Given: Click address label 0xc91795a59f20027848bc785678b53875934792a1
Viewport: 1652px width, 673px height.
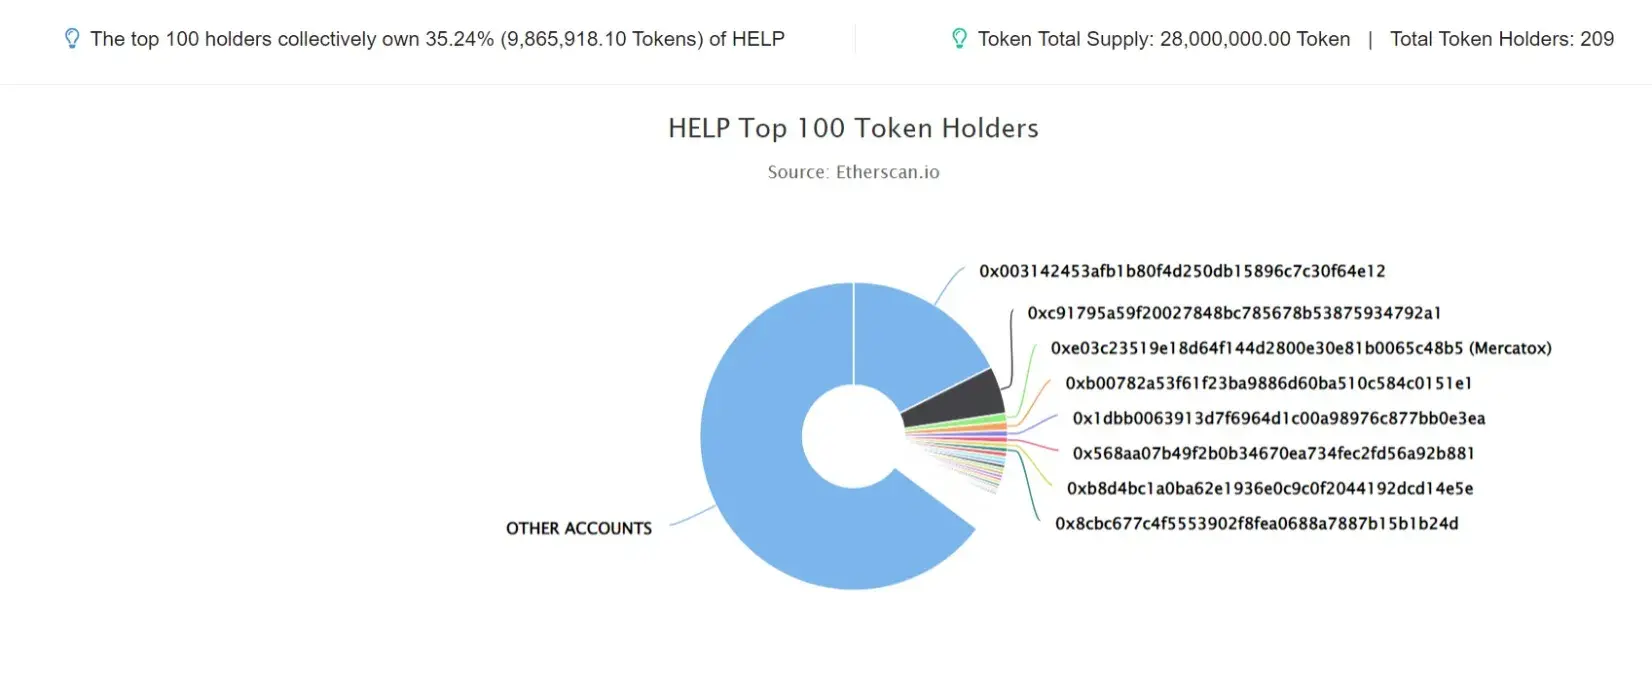Looking at the screenshot, I should click(1234, 313).
